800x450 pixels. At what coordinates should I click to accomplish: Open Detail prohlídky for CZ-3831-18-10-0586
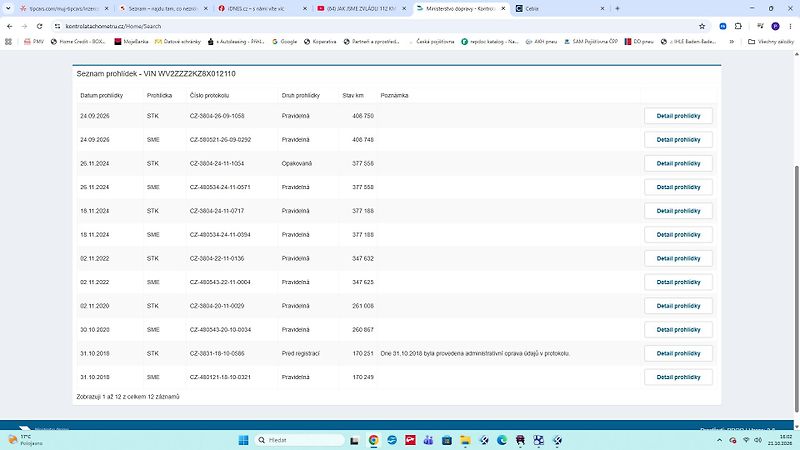678,353
